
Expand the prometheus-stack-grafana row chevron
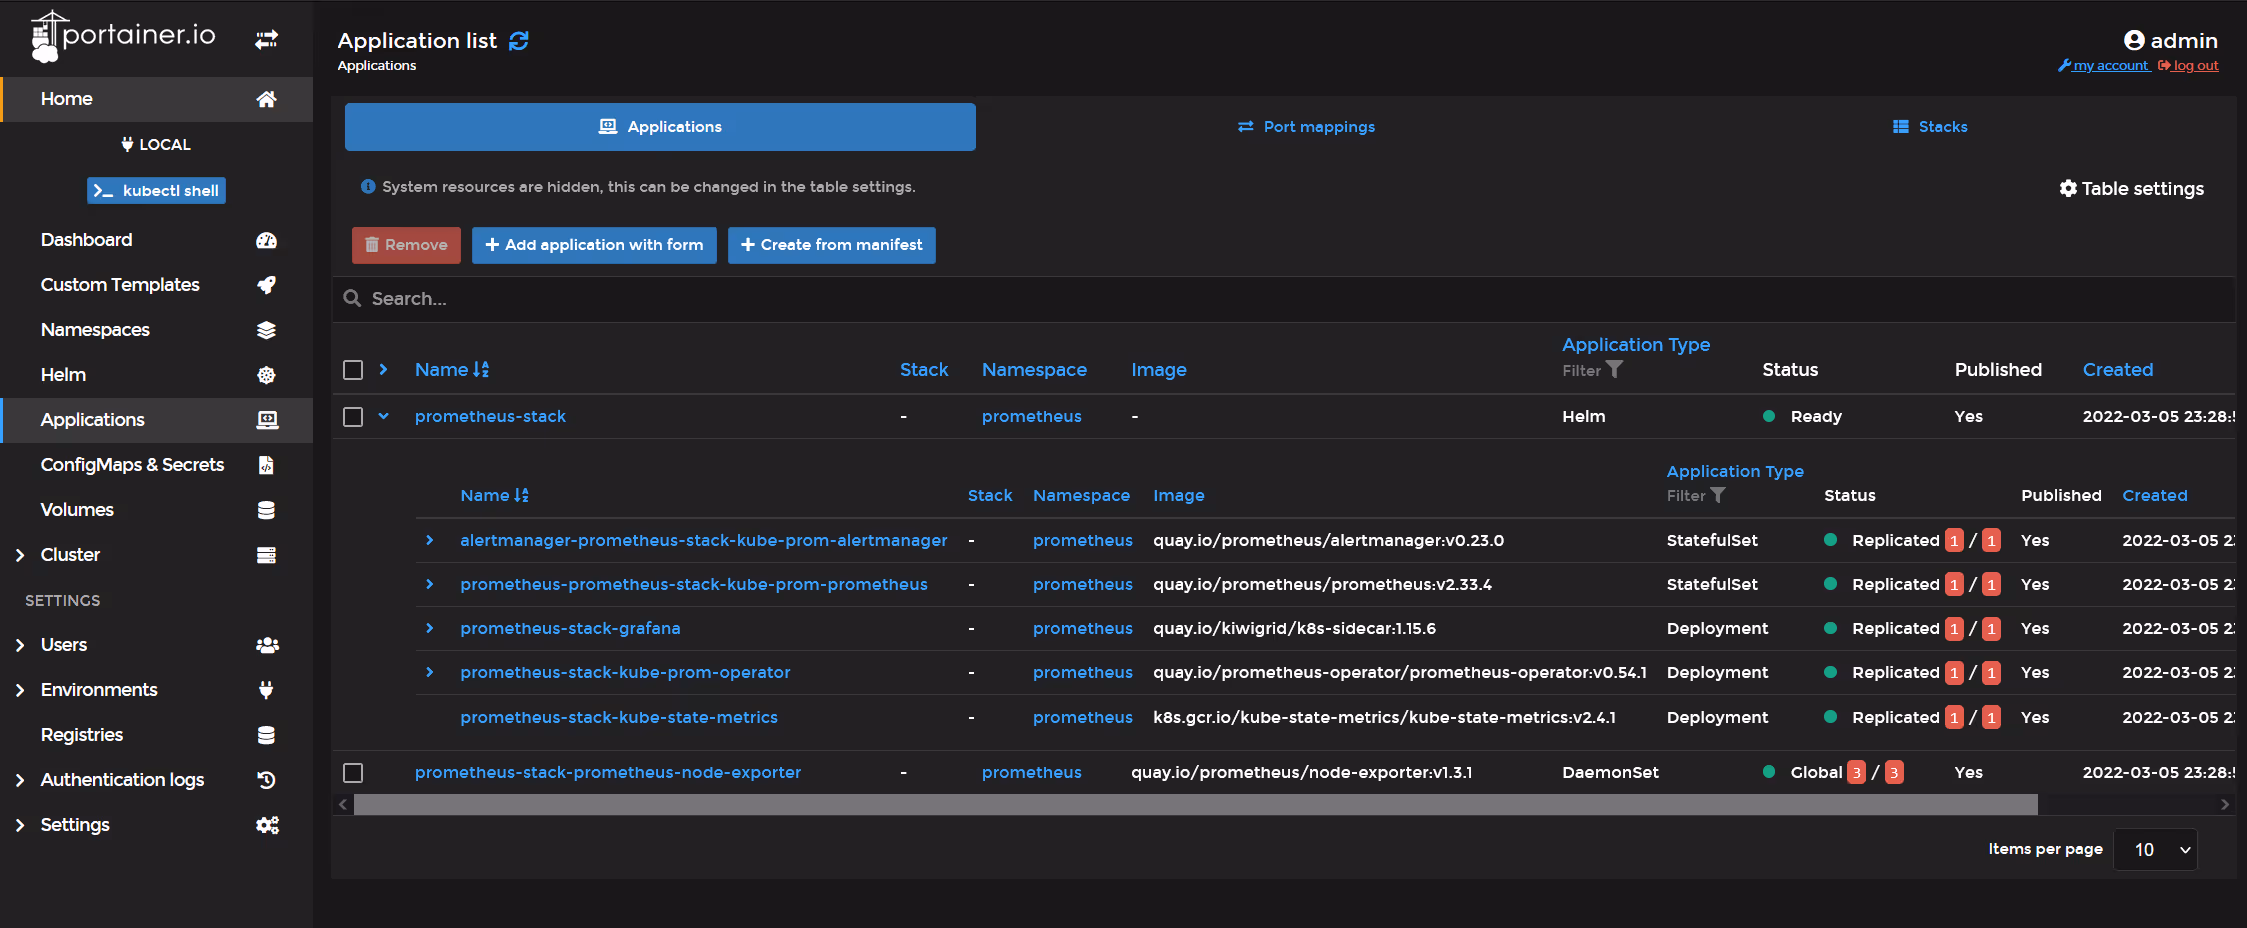pyautogui.click(x=430, y=628)
